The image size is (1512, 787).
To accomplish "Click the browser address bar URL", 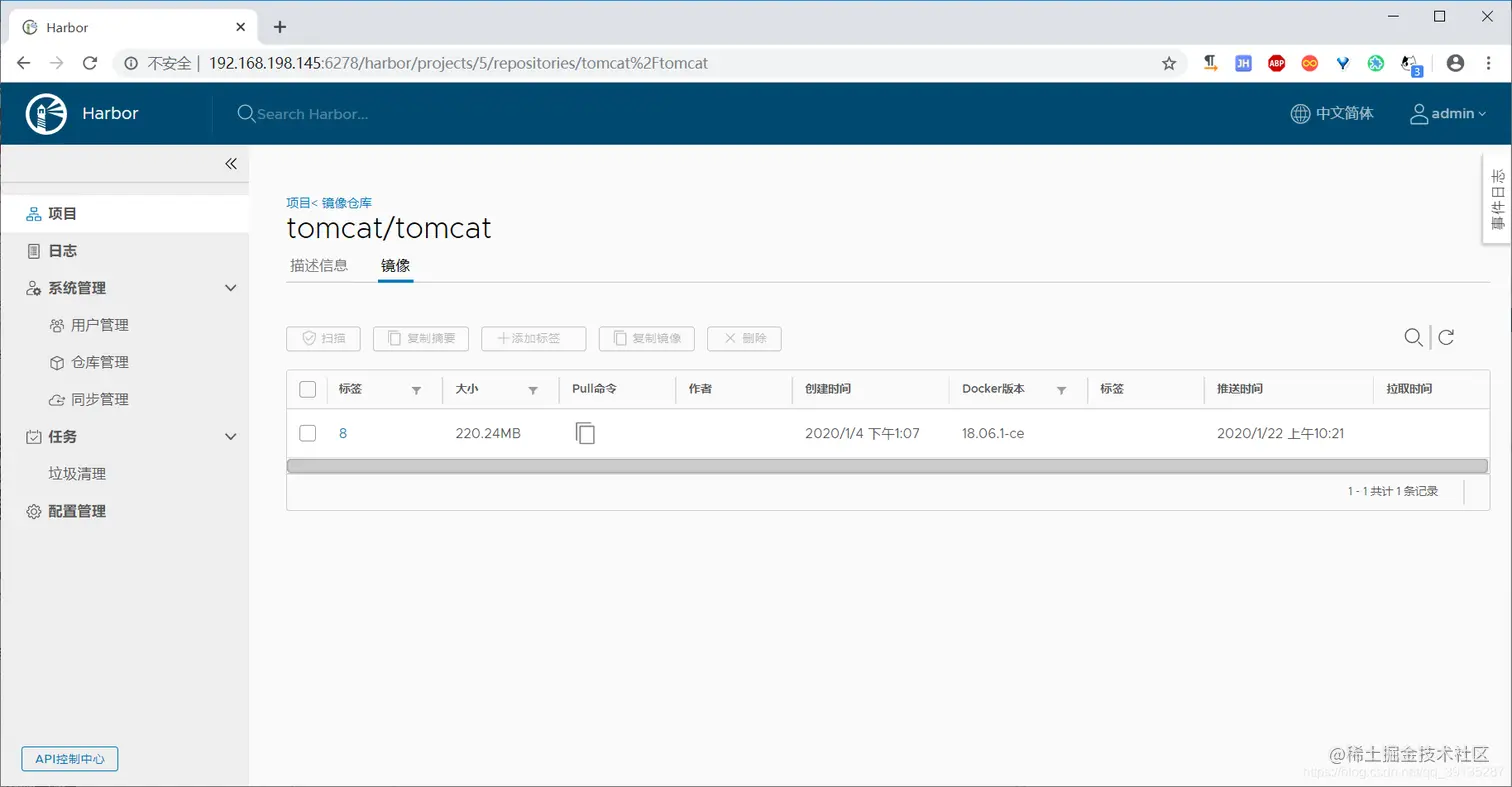I will tap(458, 63).
